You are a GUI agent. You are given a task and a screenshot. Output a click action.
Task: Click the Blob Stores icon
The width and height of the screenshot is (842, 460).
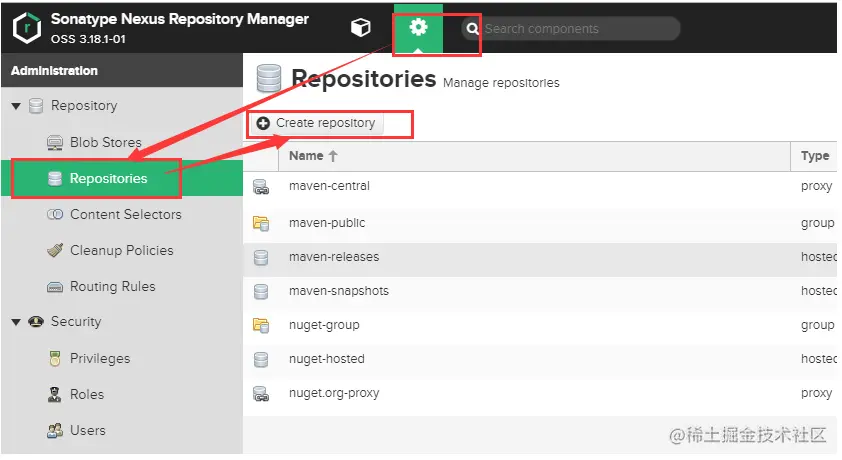pyautogui.click(x=55, y=143)
